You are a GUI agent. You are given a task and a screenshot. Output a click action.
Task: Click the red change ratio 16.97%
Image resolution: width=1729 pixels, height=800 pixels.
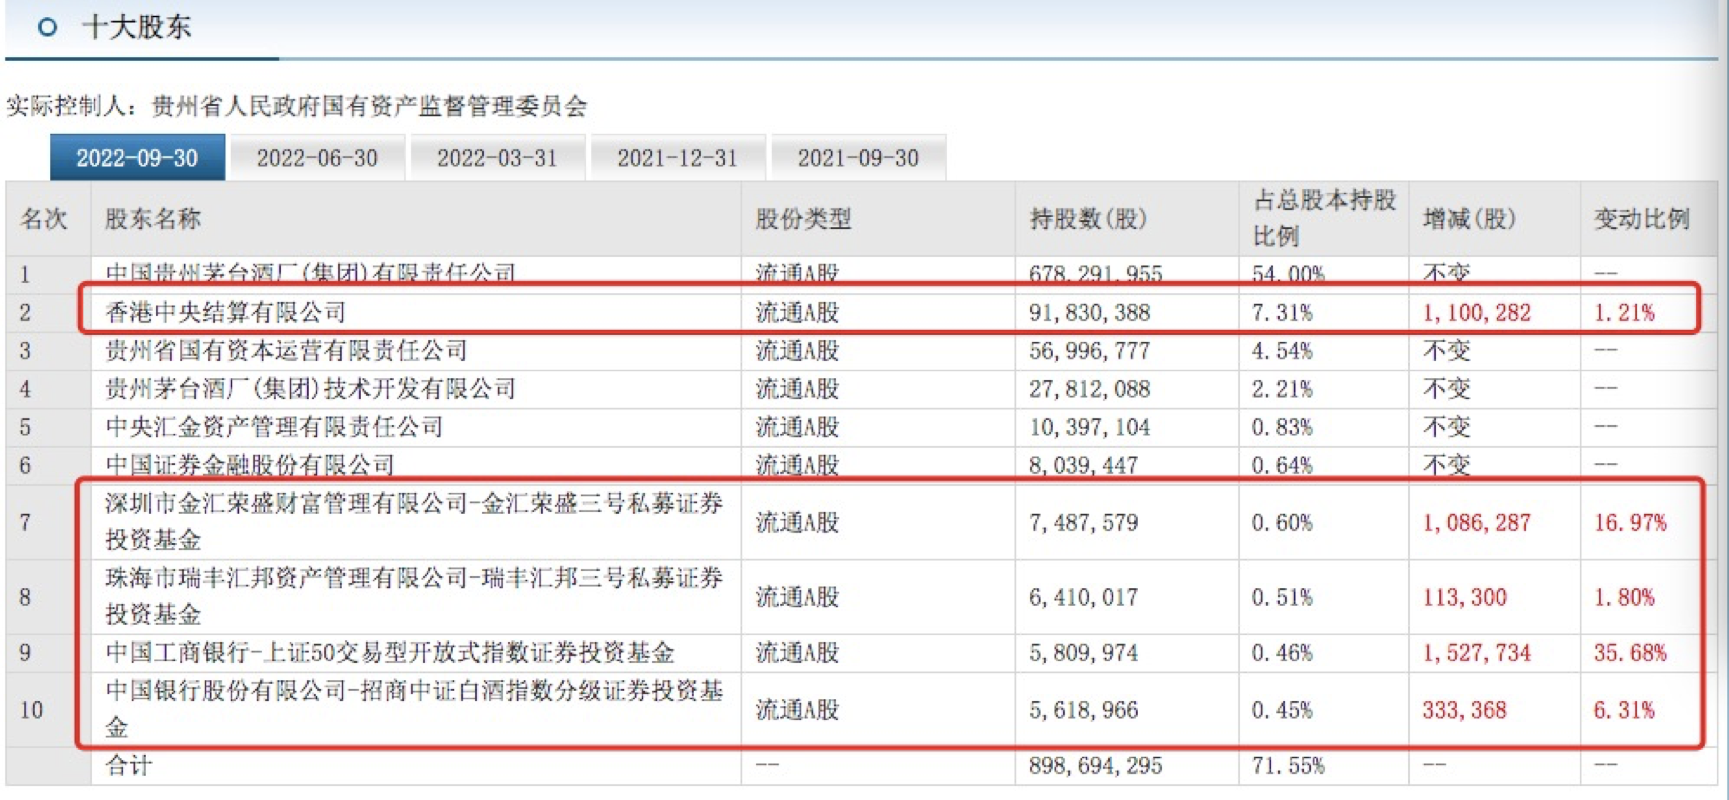(1630, 522)
